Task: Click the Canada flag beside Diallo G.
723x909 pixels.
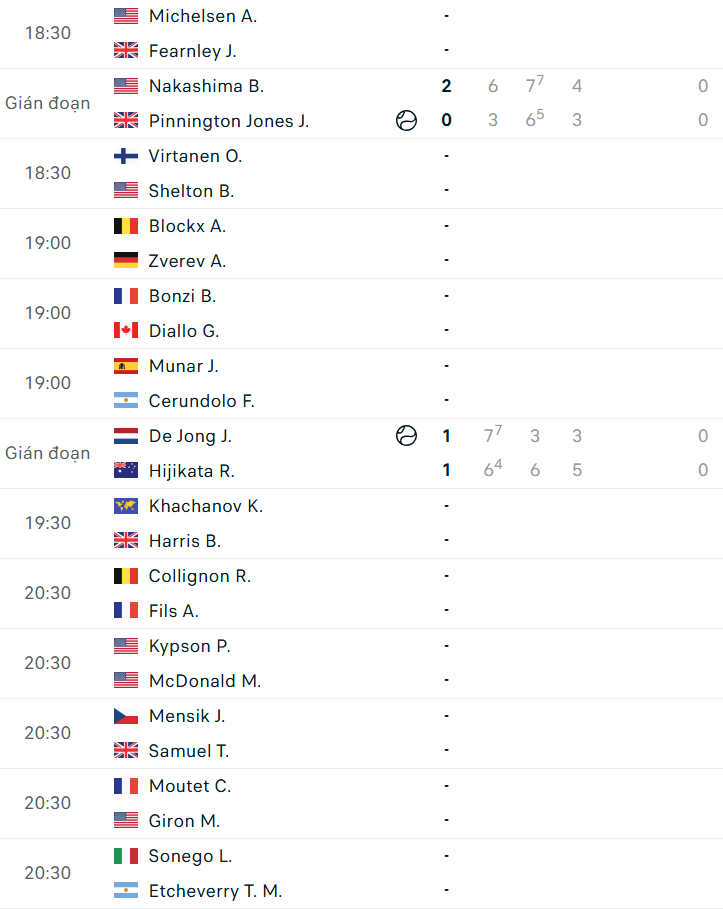Action: (x=126, y=330)
